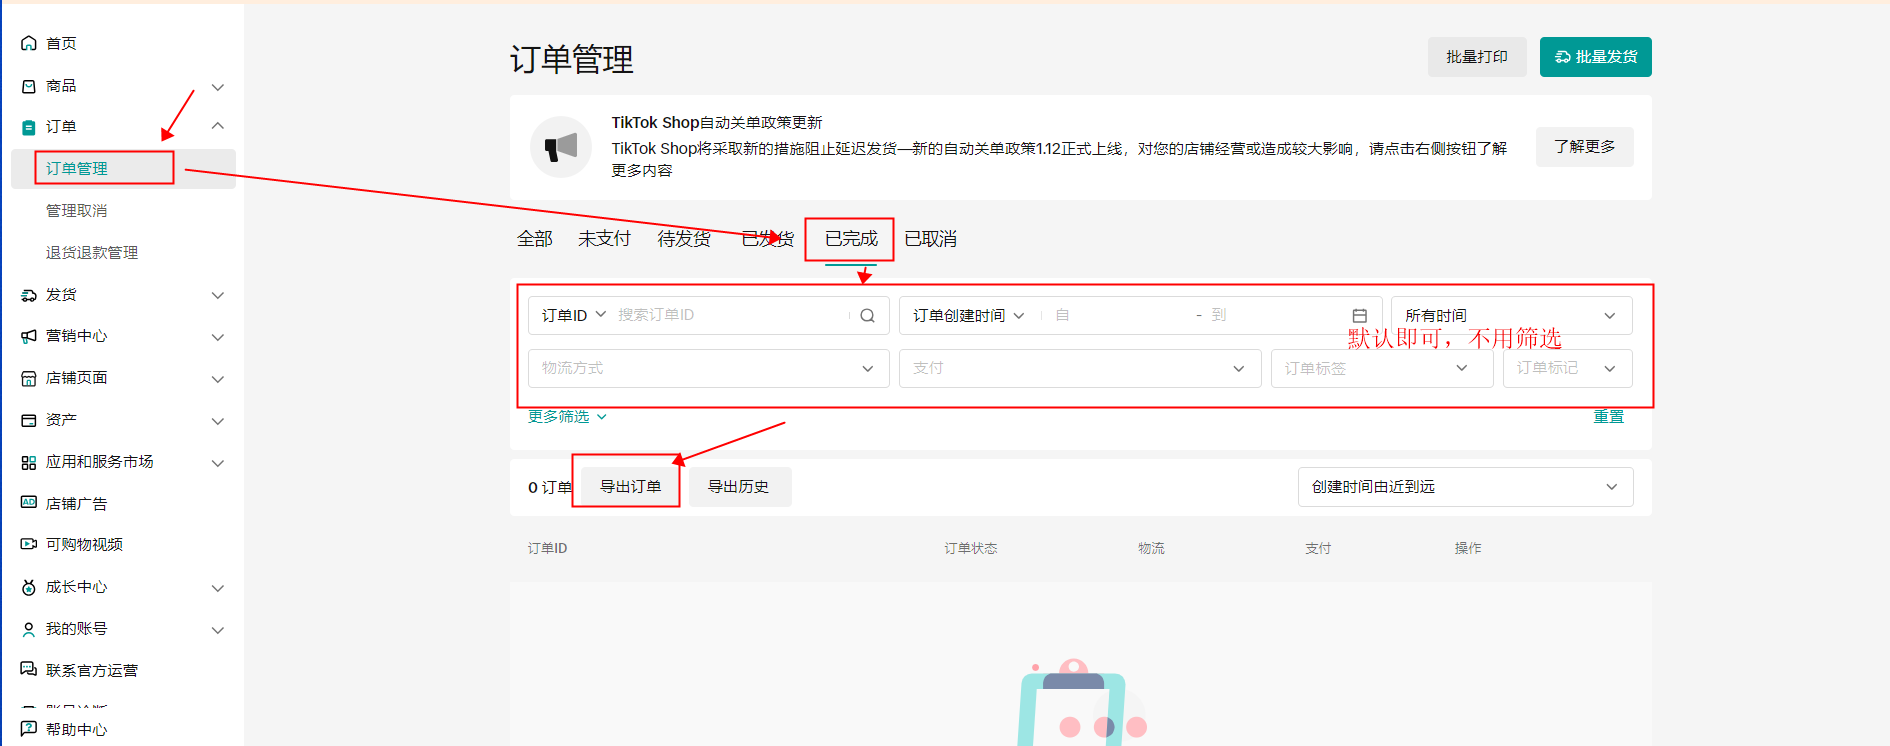Click the 店铺页面 storefront icon
Image resolution: width=1890 pixels, height=746 pixels.
[29, 378]
